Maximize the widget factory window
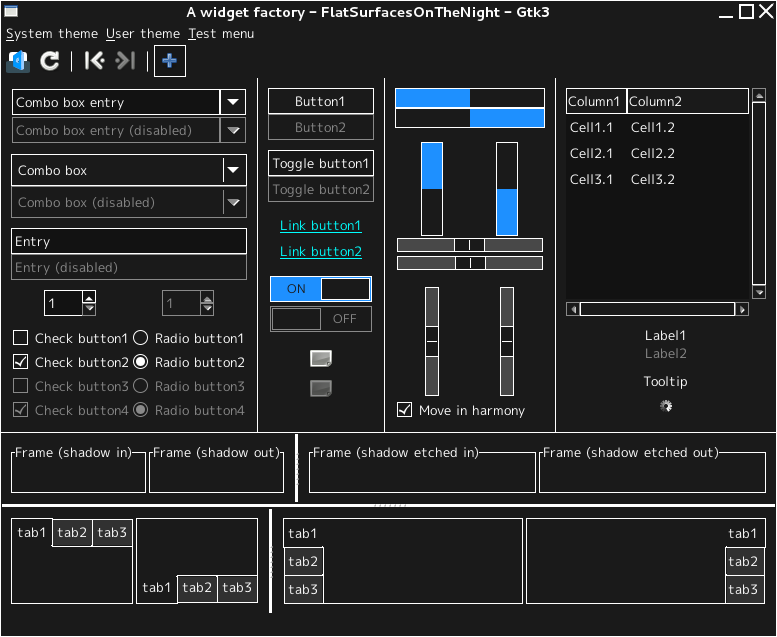Screen dimensions: 777x637 coord(746,11)
